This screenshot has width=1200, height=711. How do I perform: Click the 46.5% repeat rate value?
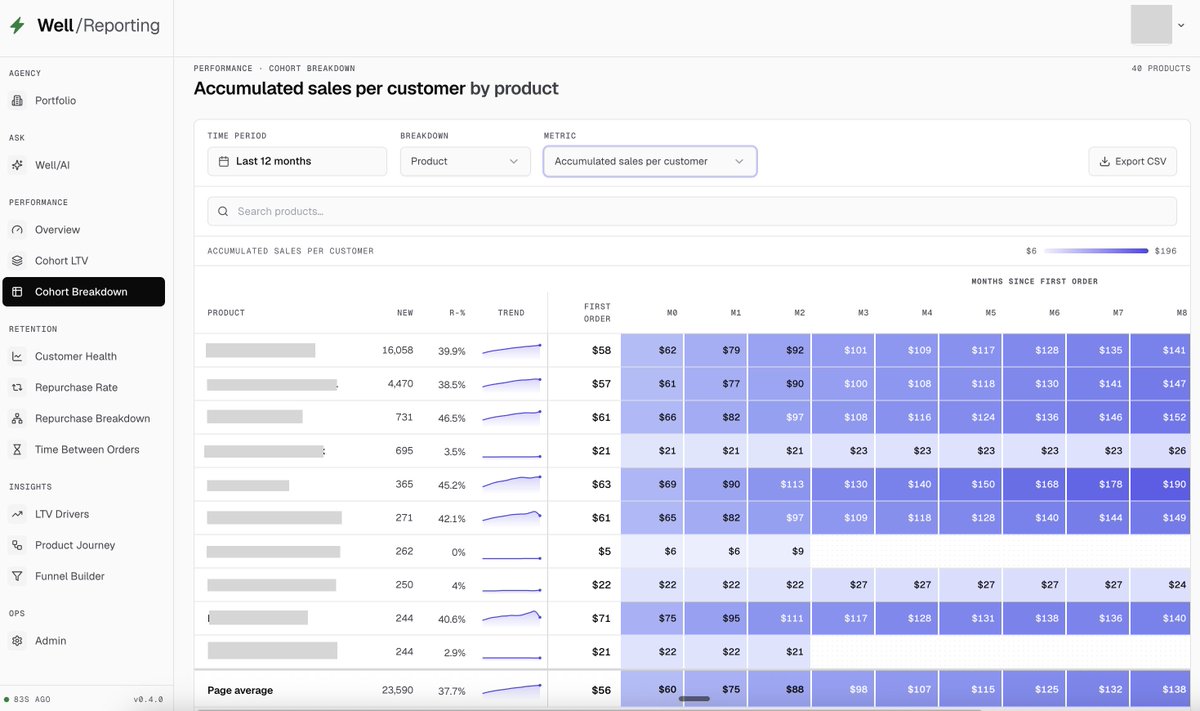click(452, 418)
